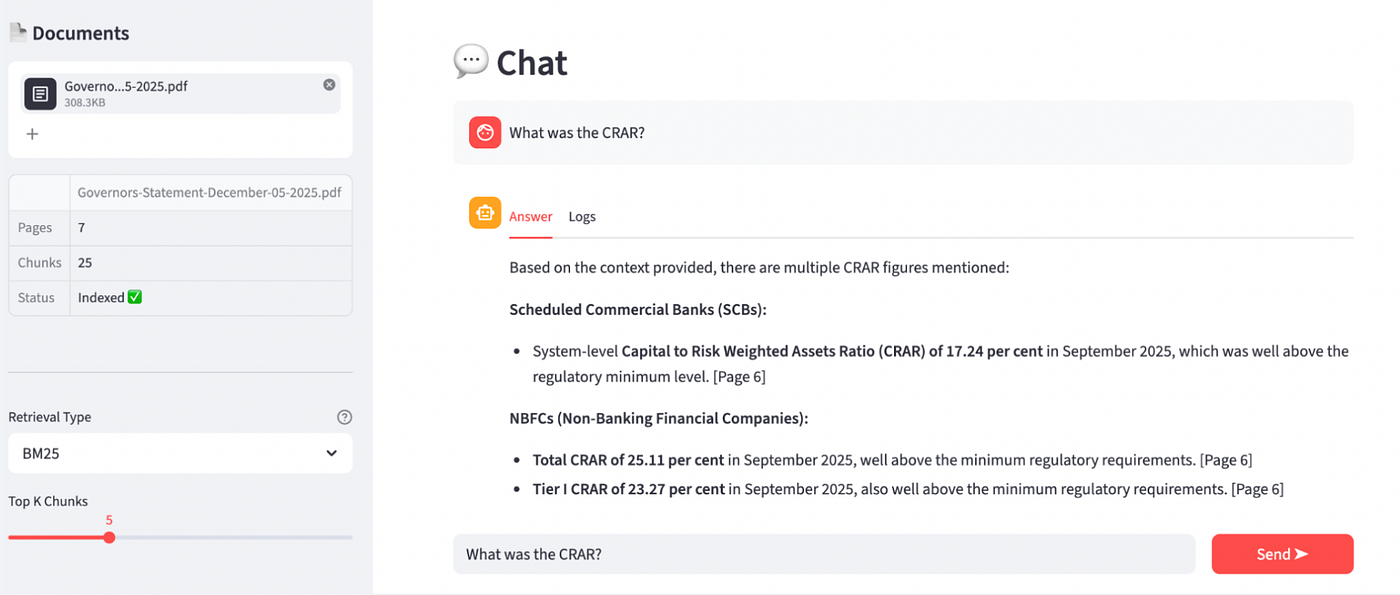Switch to the Logs tab
This screenshot has width=1400, height=595.
coord(582,216)
